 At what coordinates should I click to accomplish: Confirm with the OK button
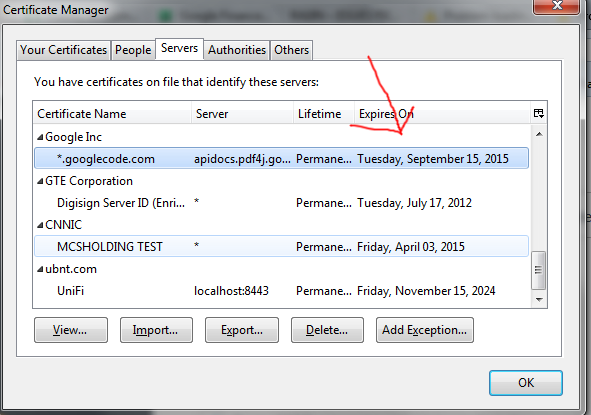point(526,383)
